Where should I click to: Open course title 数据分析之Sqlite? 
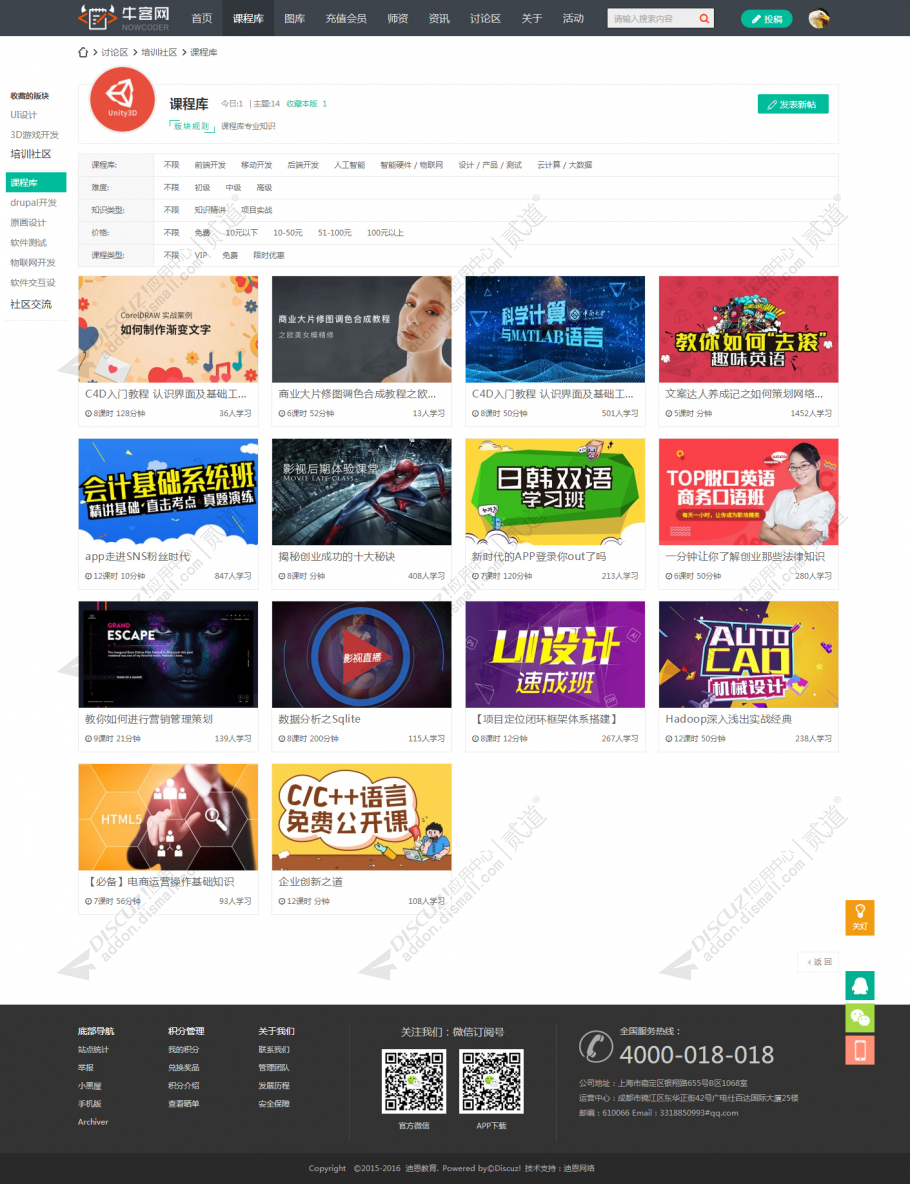point(319,719)
